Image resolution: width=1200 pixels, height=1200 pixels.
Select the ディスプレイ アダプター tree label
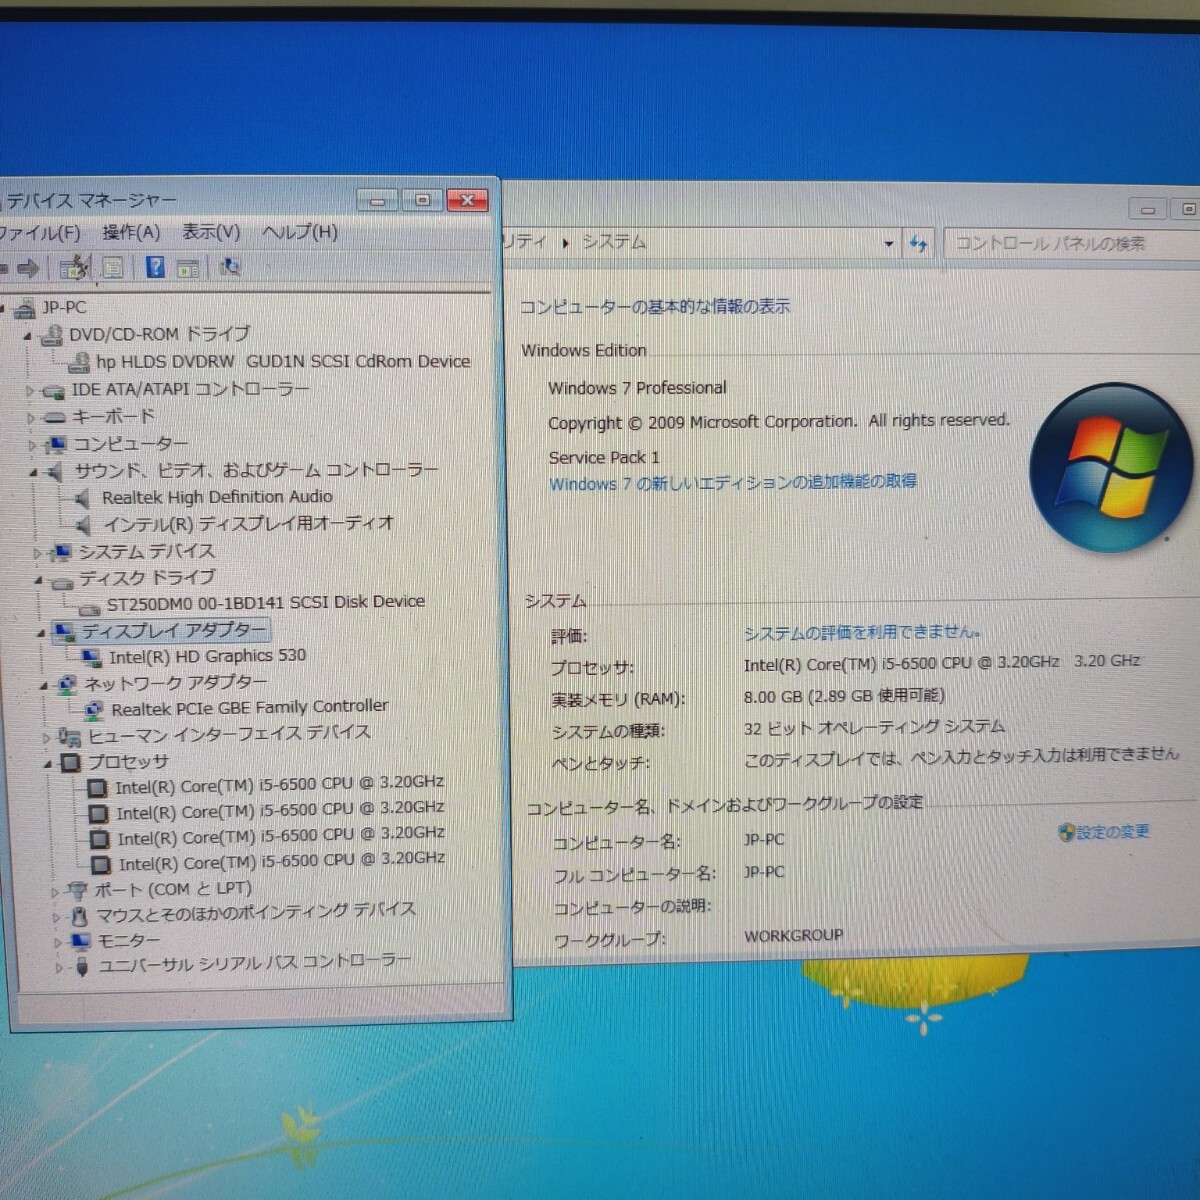pyautogui.click(x=174, y=631)
